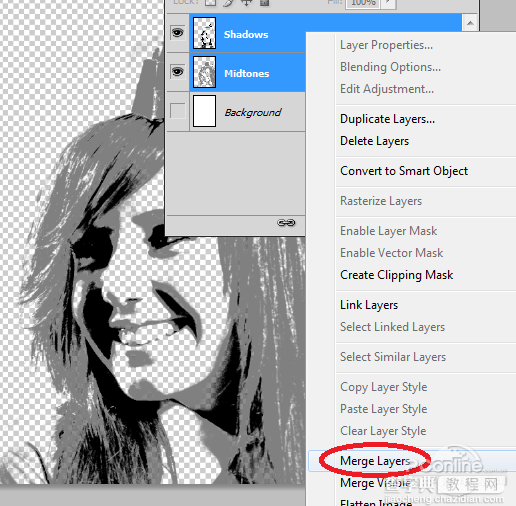Select Delete Layers menu entry
The width and height of the screenshot is (516, 506).
(x=374, y=141)
